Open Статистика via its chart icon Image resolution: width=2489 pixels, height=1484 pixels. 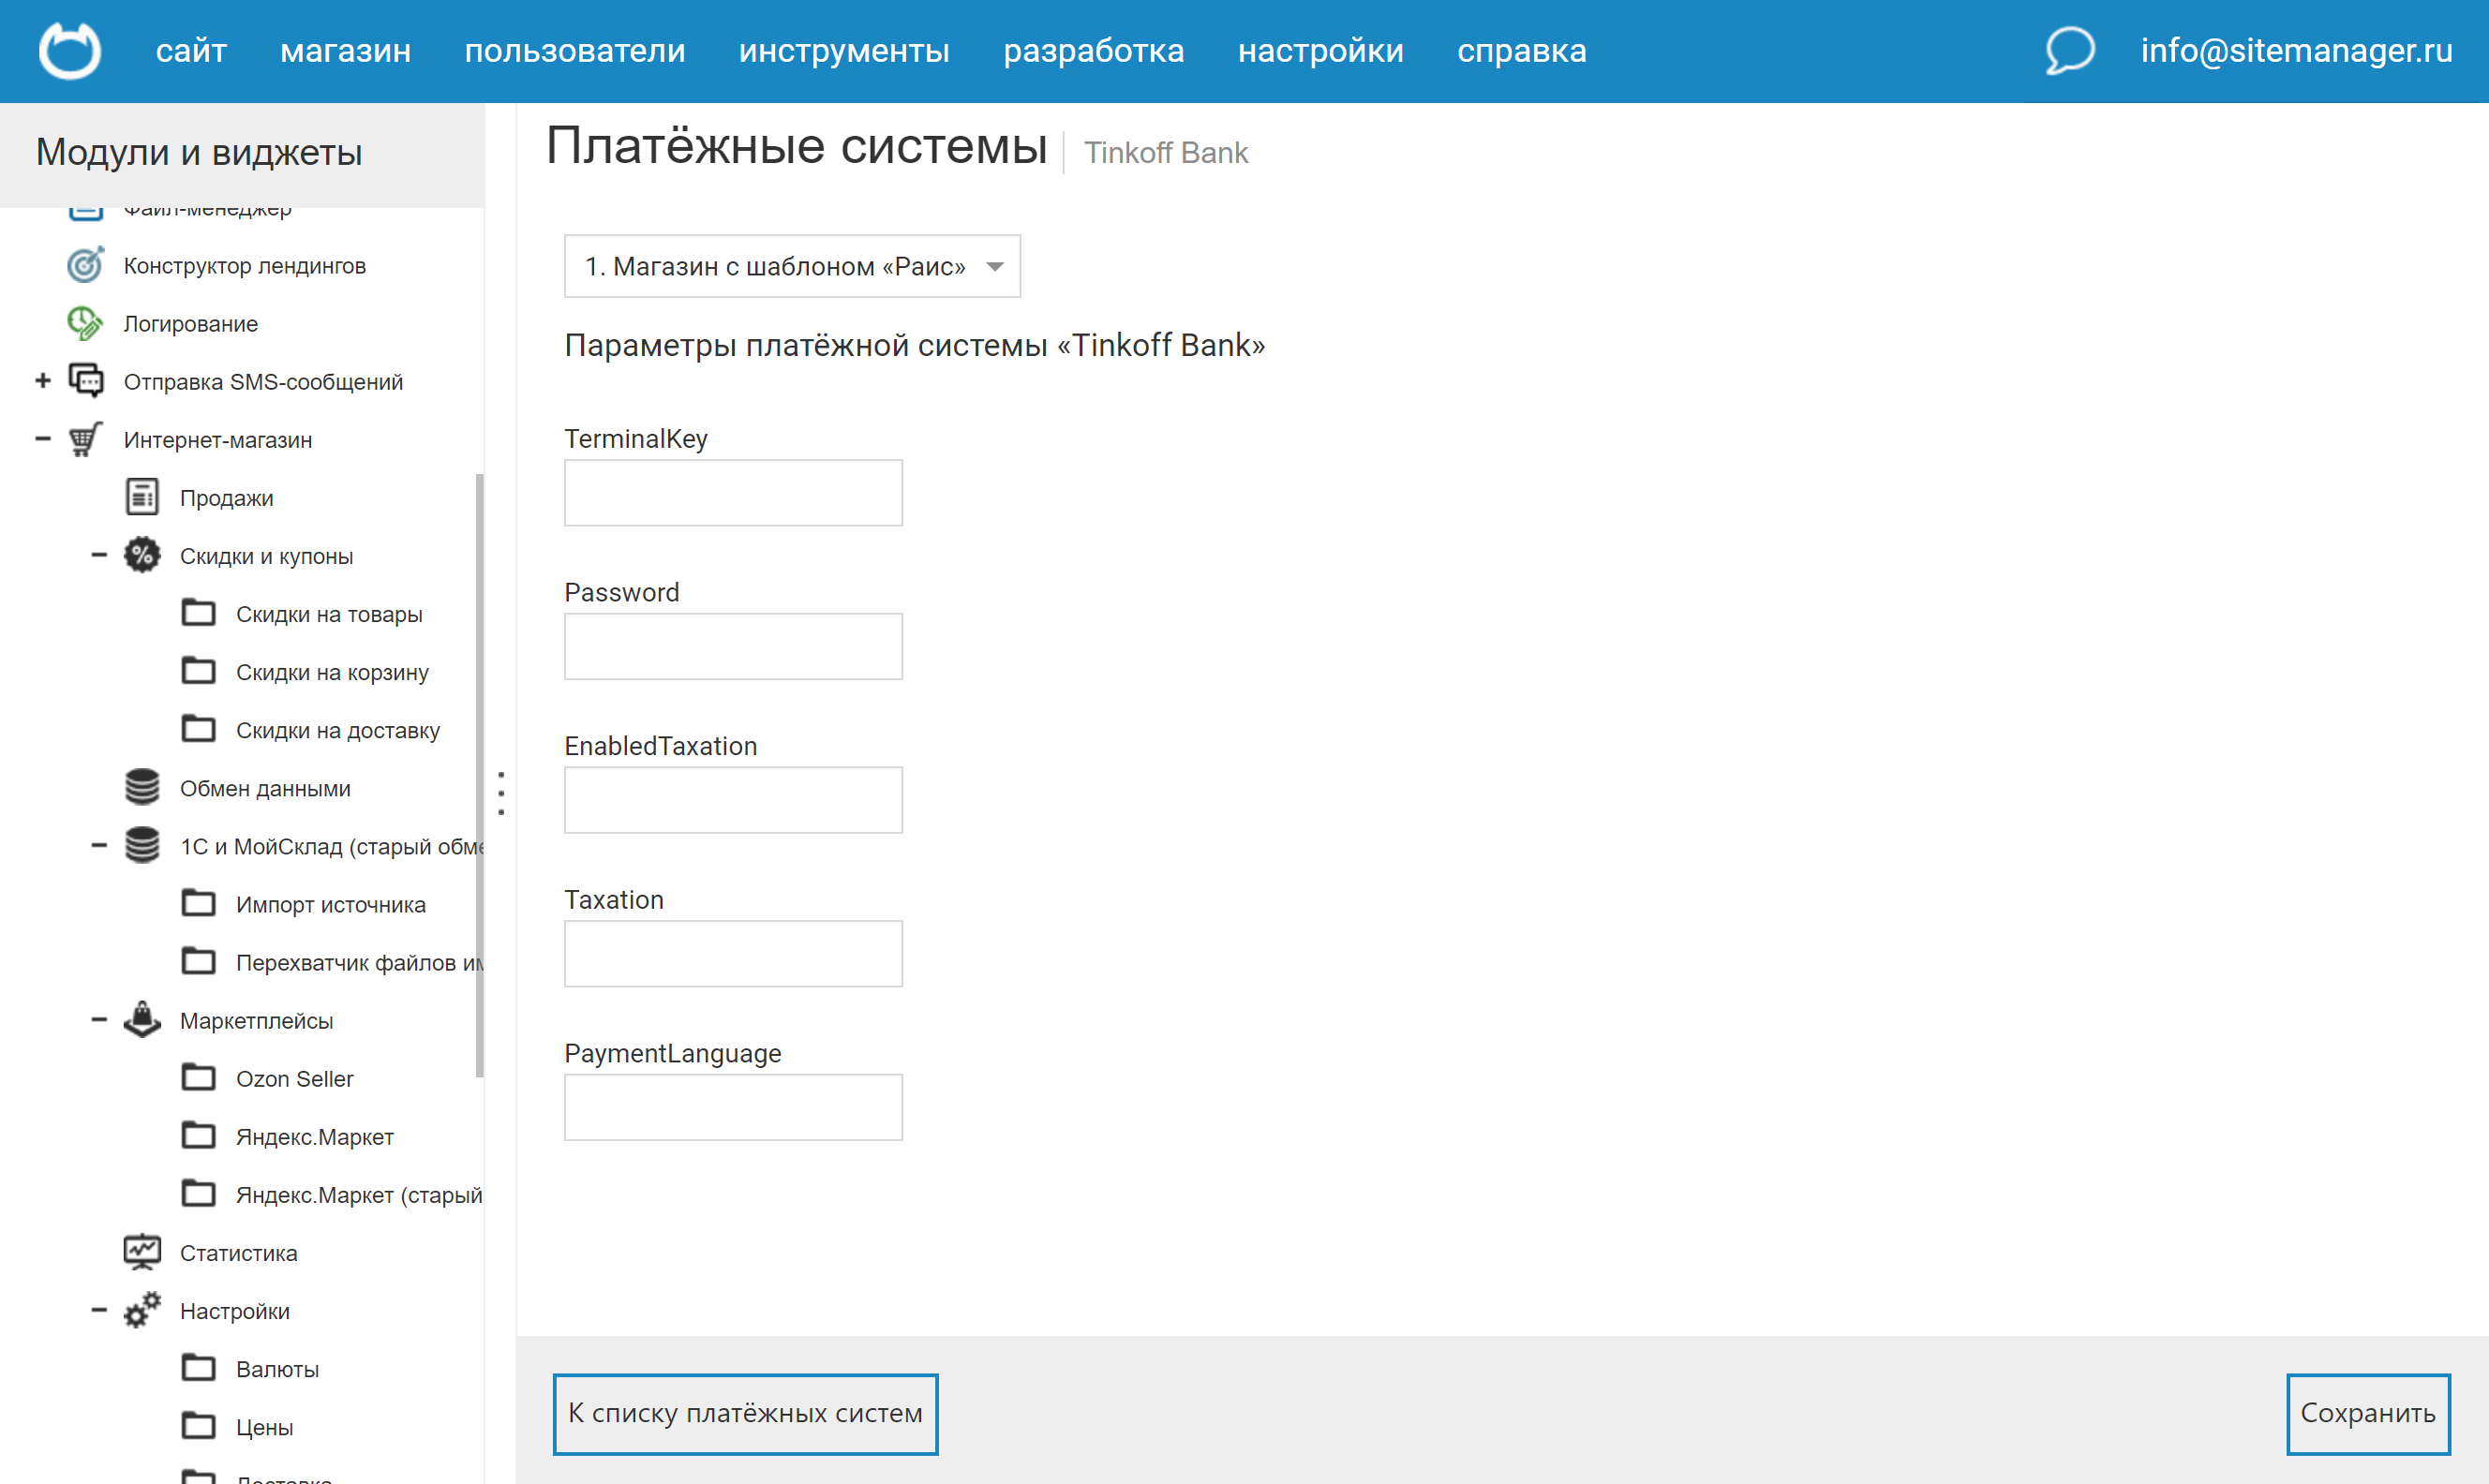tap(141, 1252)
